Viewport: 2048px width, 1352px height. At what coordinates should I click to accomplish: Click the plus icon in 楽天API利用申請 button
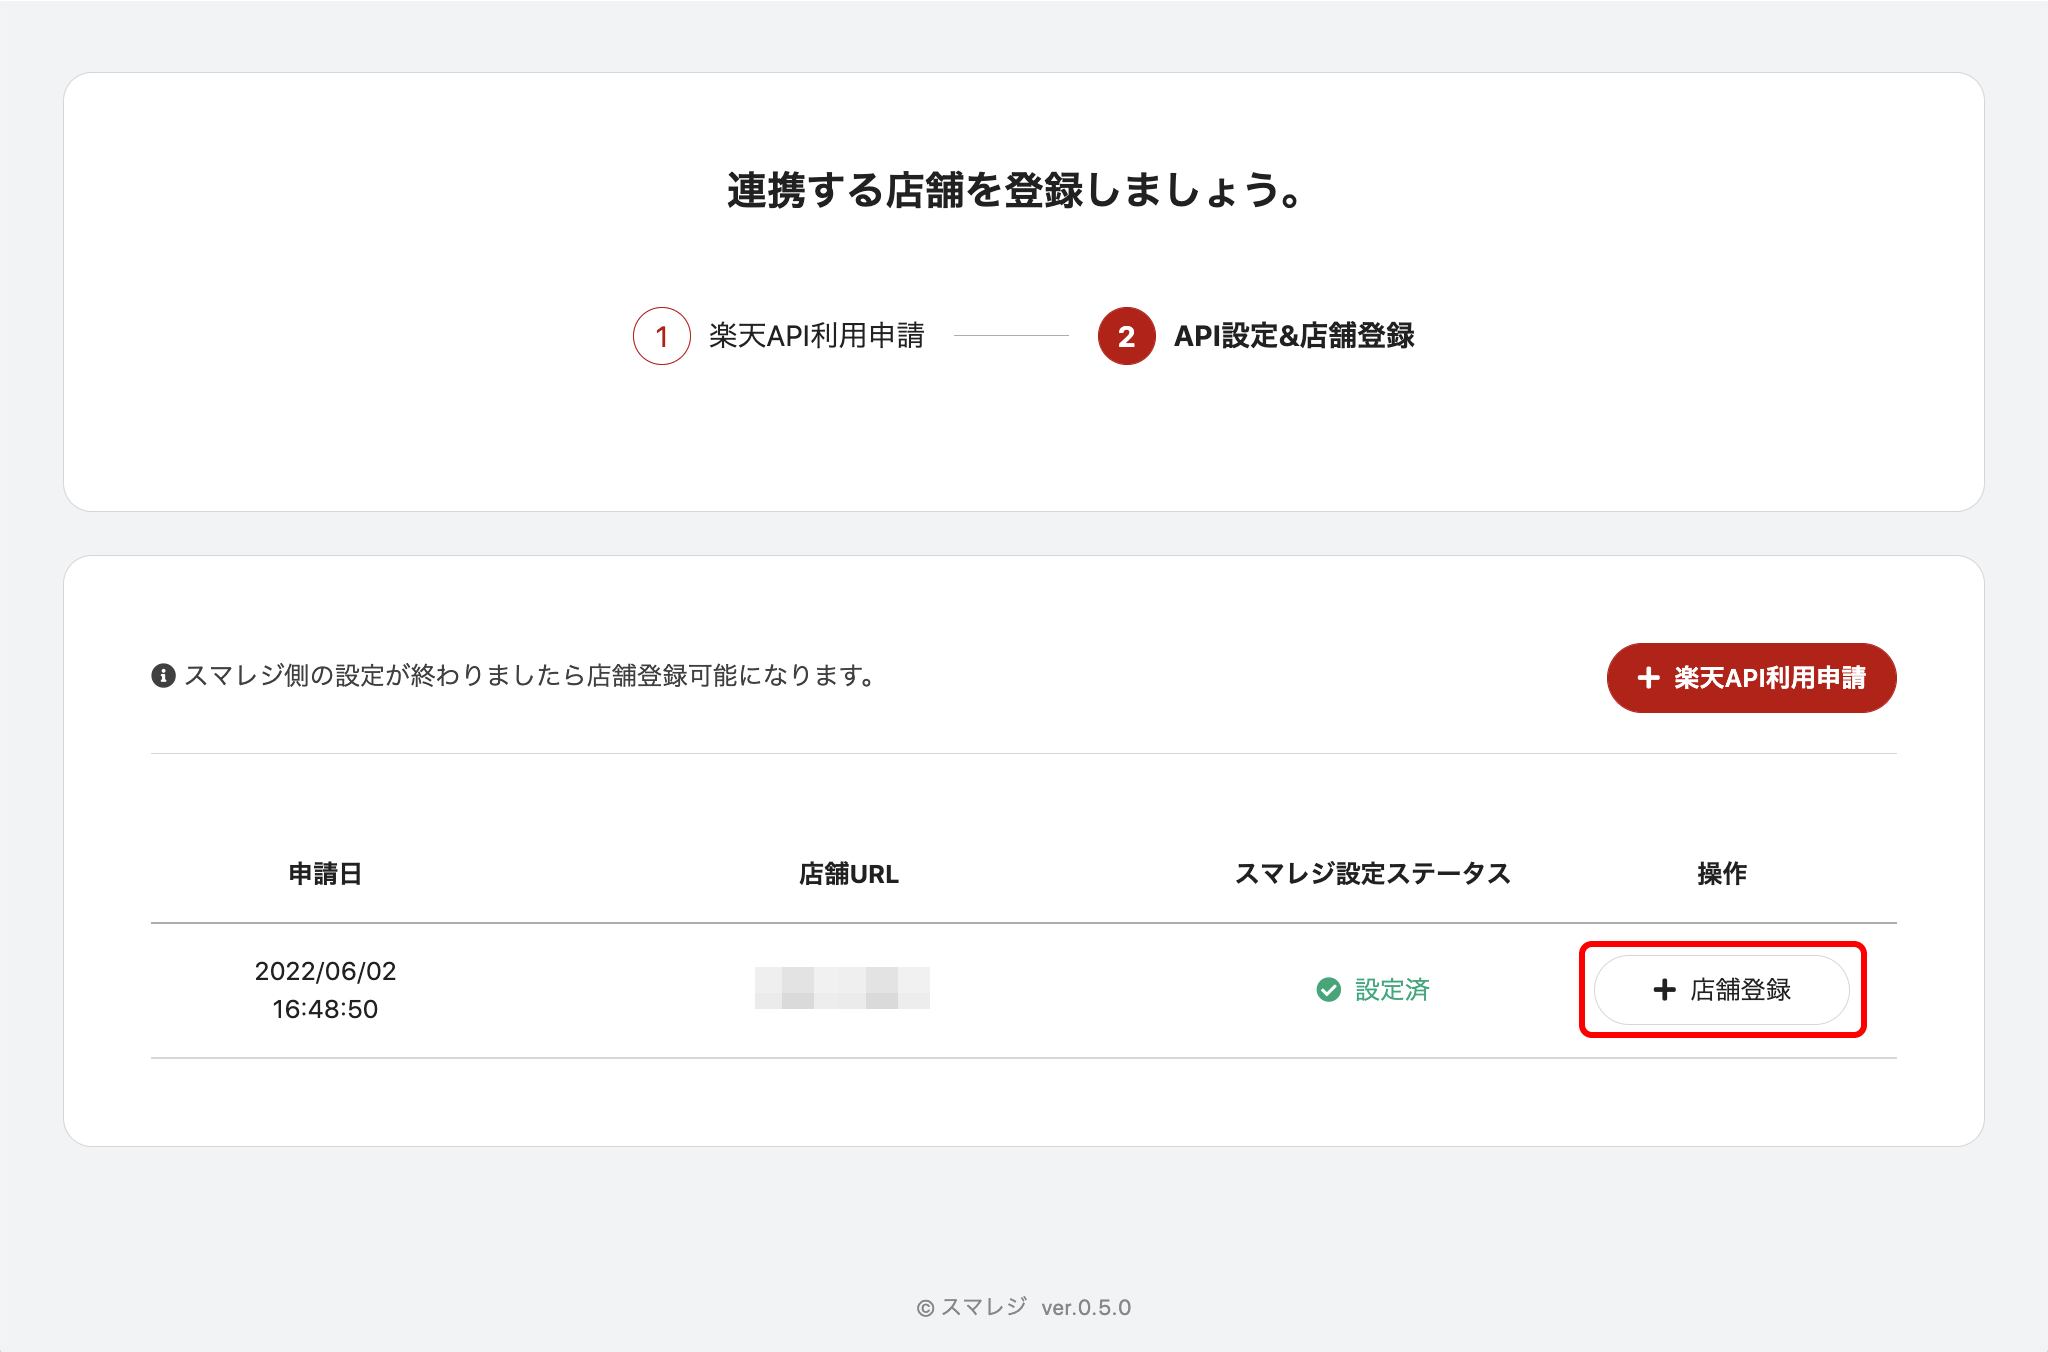1648,678
